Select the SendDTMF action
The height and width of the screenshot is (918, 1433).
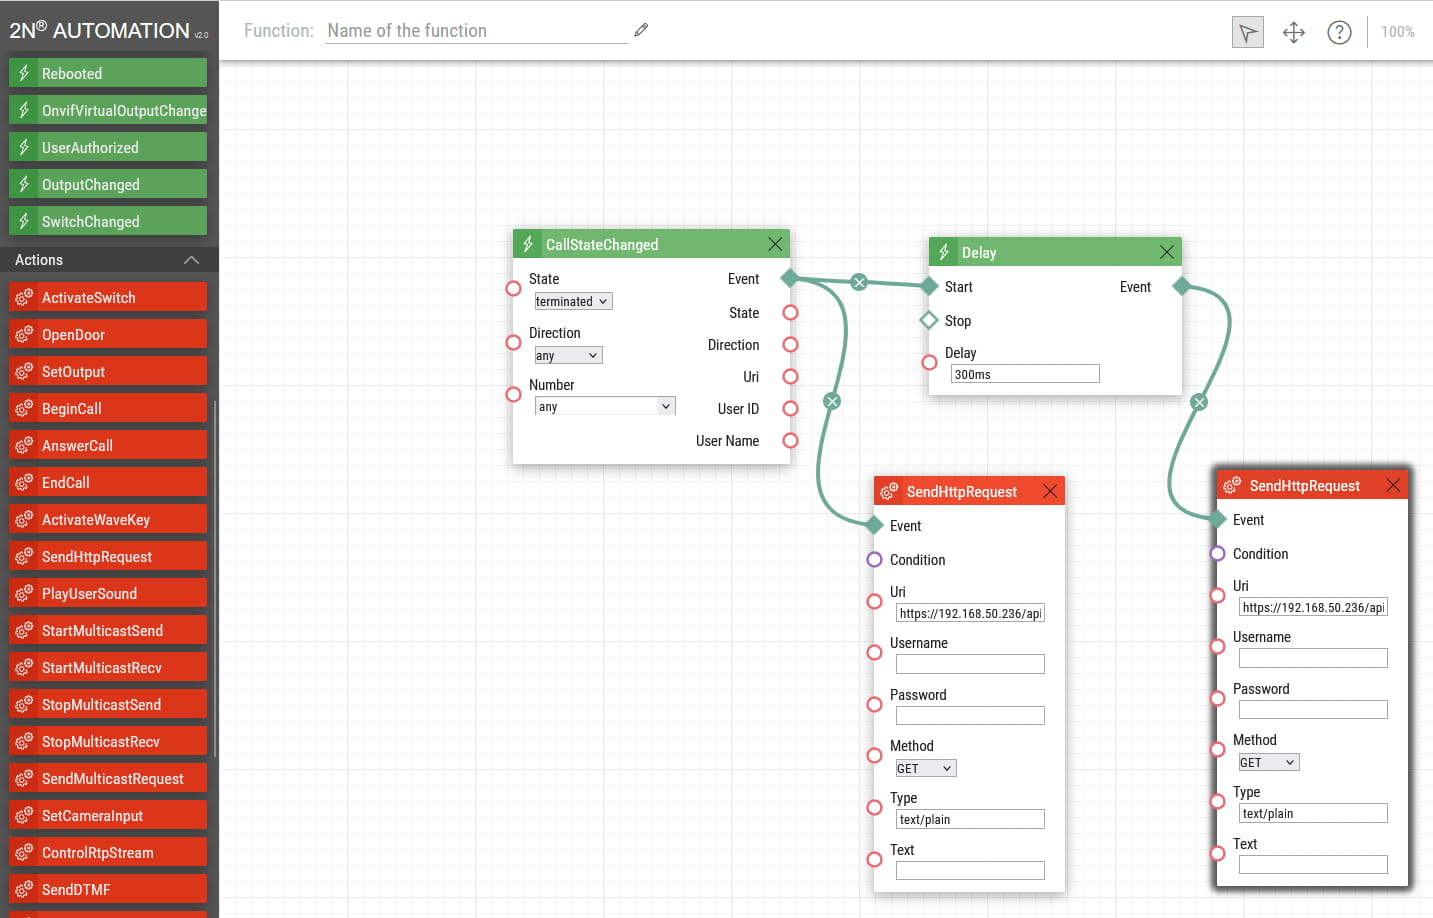pos(108,889)
